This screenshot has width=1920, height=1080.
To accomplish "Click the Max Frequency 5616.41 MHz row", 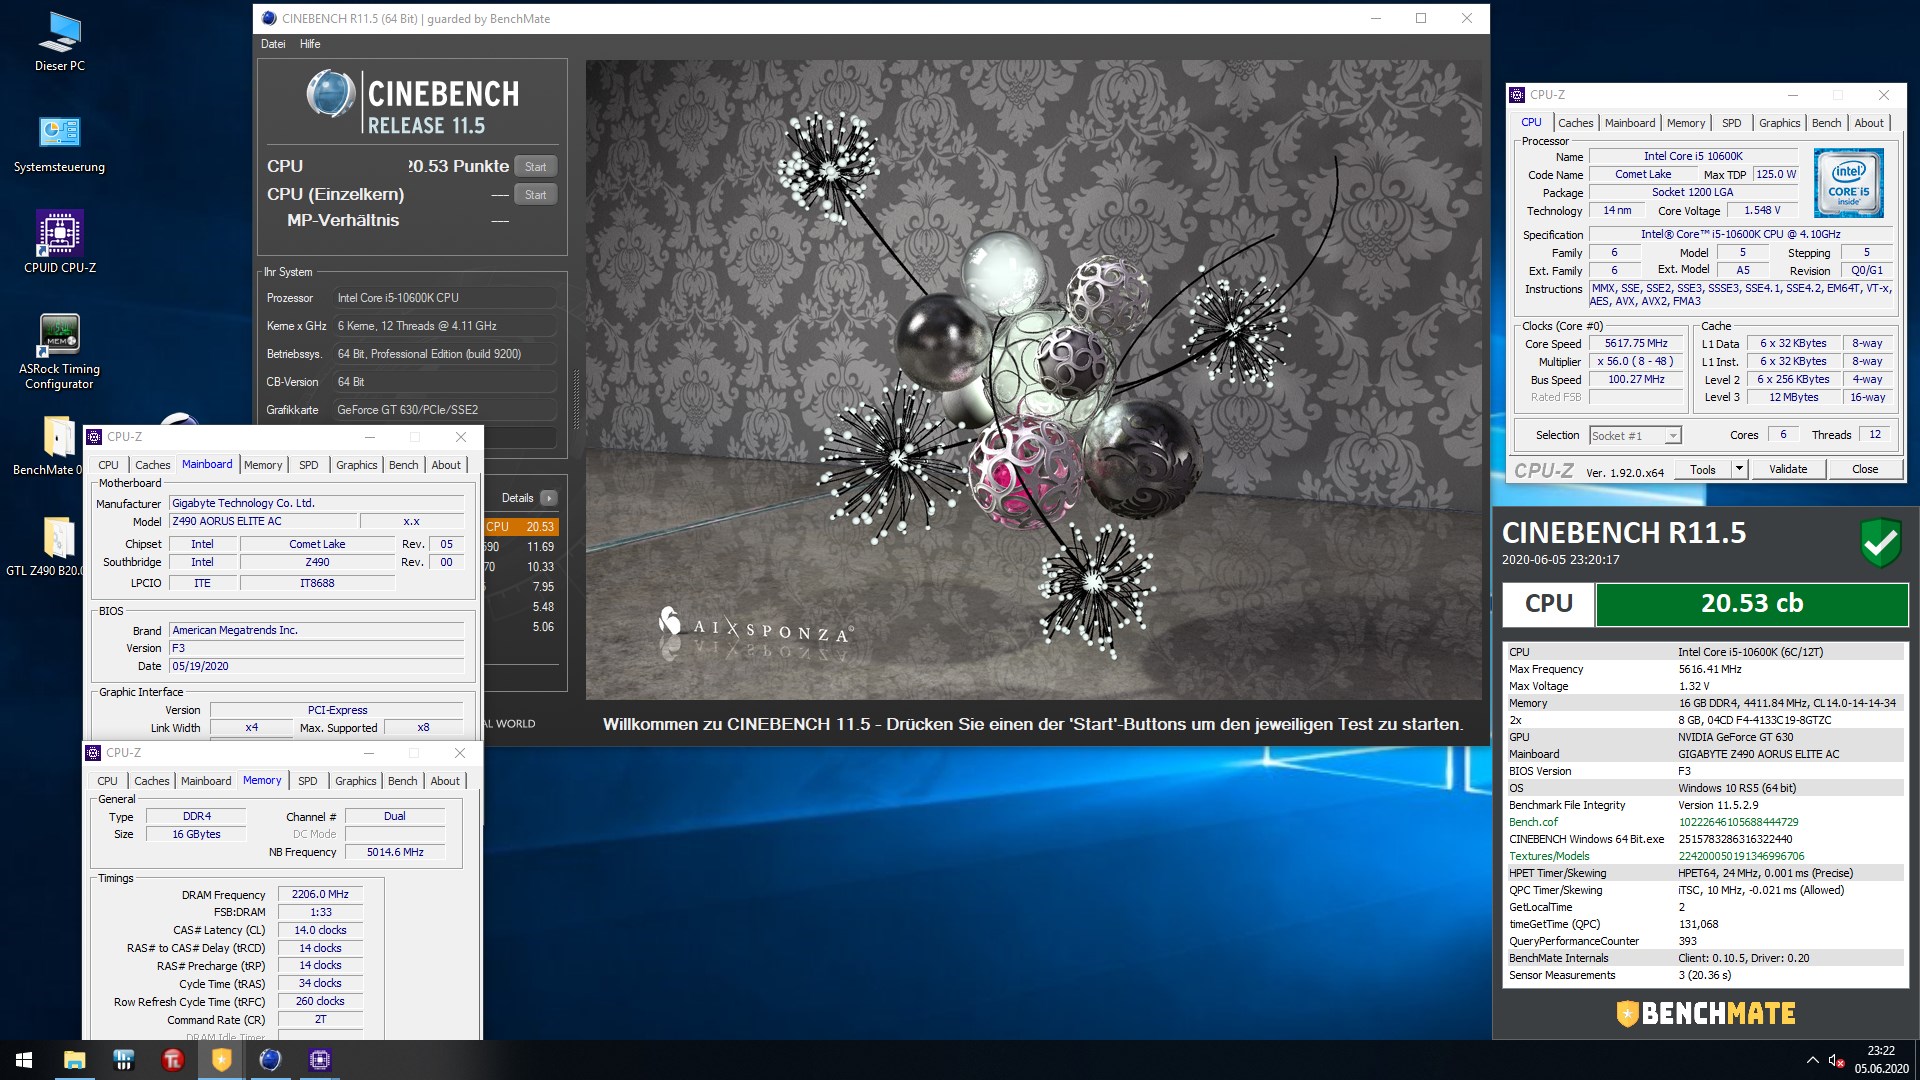I will tap(1705, 669).
